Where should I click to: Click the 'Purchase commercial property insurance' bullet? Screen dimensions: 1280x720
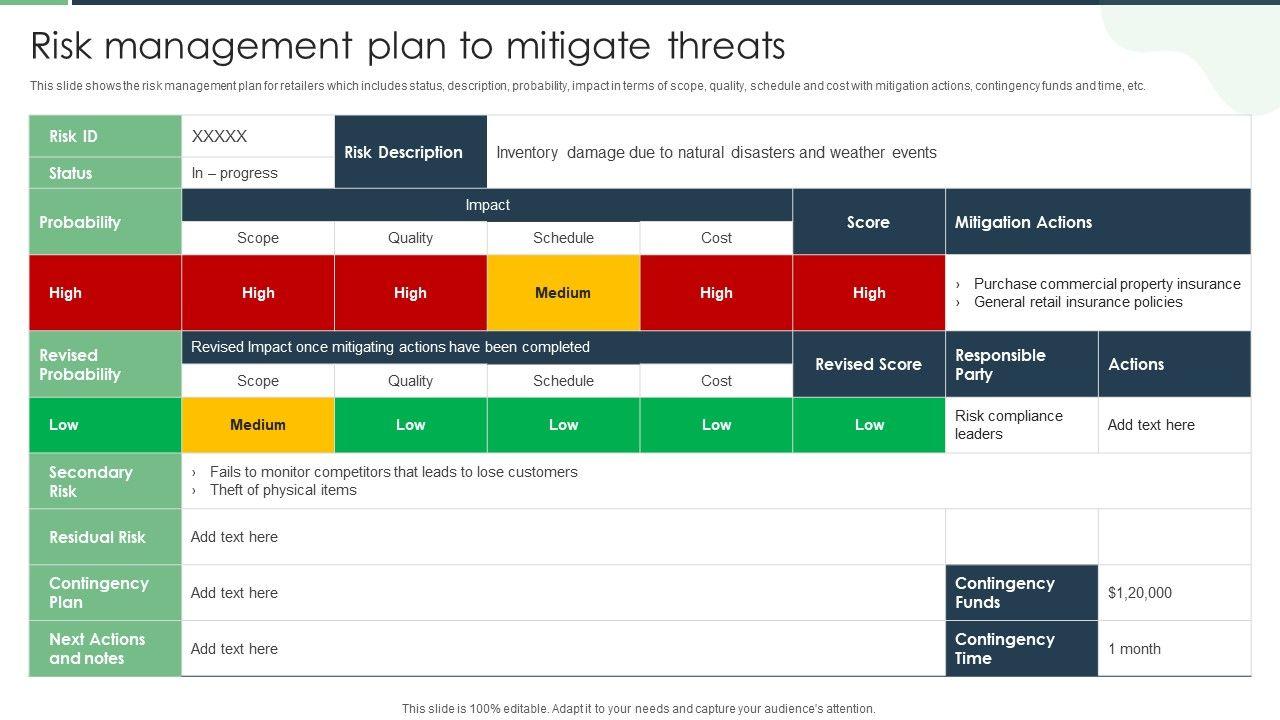[1107, 284]
